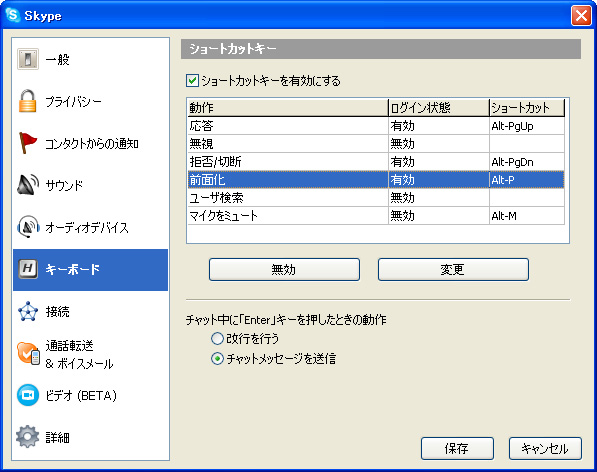Click the キャンセル button
The height and width of the screenshot is (472, 597).
point(545,448)
